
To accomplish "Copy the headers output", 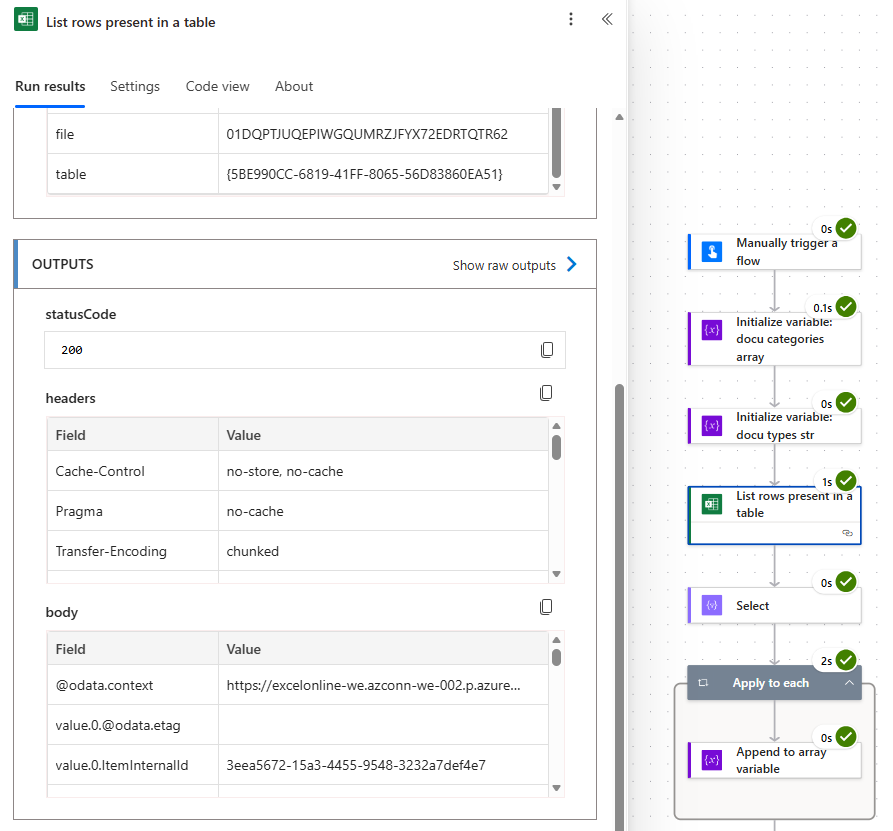I will pyautogui.click(x=546, y=393).
